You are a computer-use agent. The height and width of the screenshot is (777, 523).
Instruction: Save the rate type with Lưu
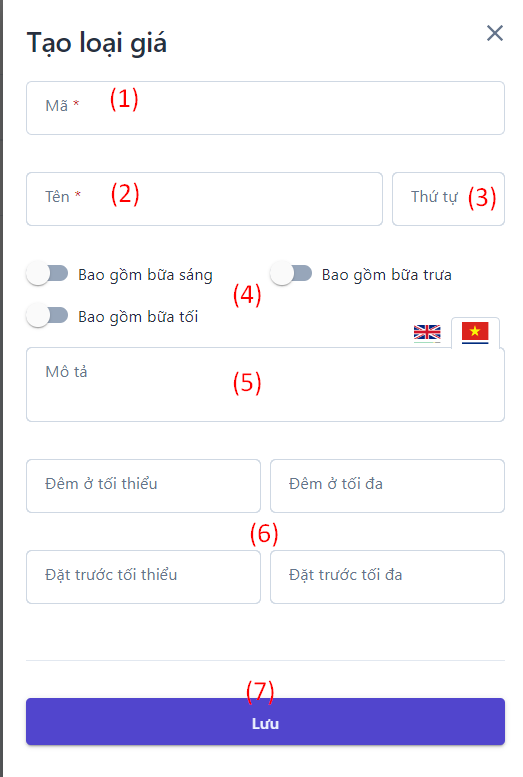click(265, 722)
